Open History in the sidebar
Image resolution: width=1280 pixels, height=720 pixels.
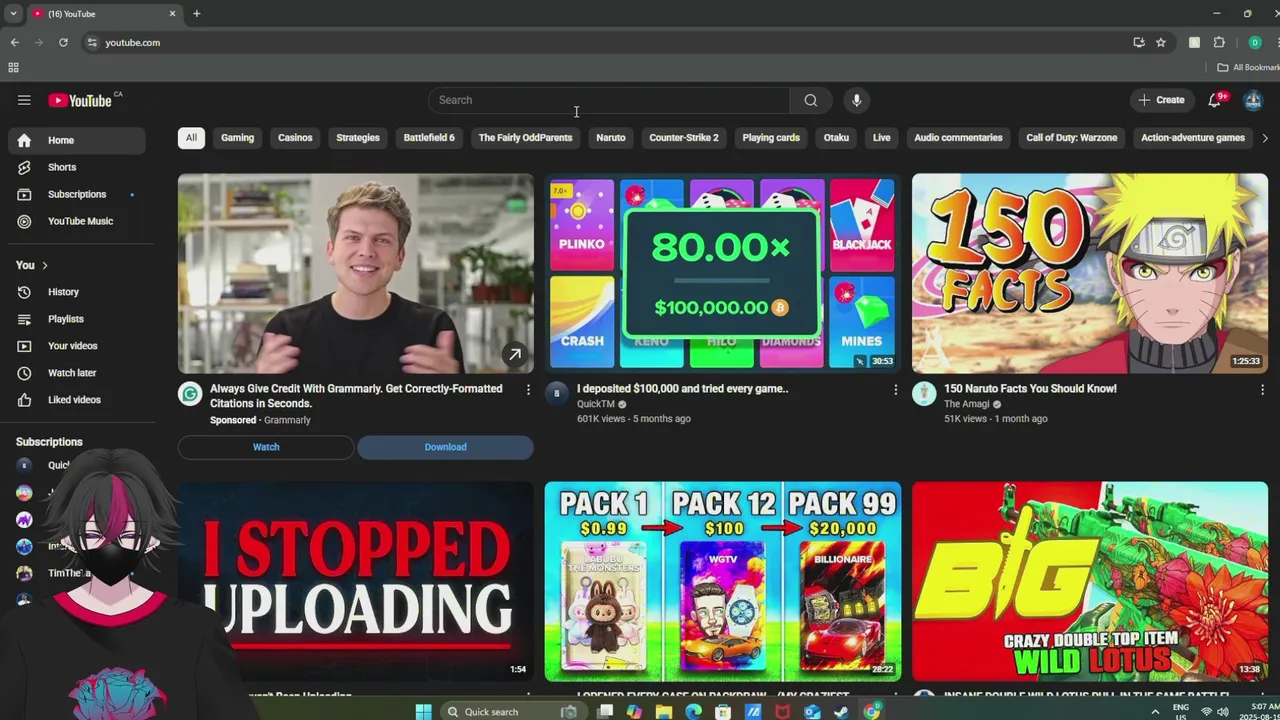tap(77, 292)
